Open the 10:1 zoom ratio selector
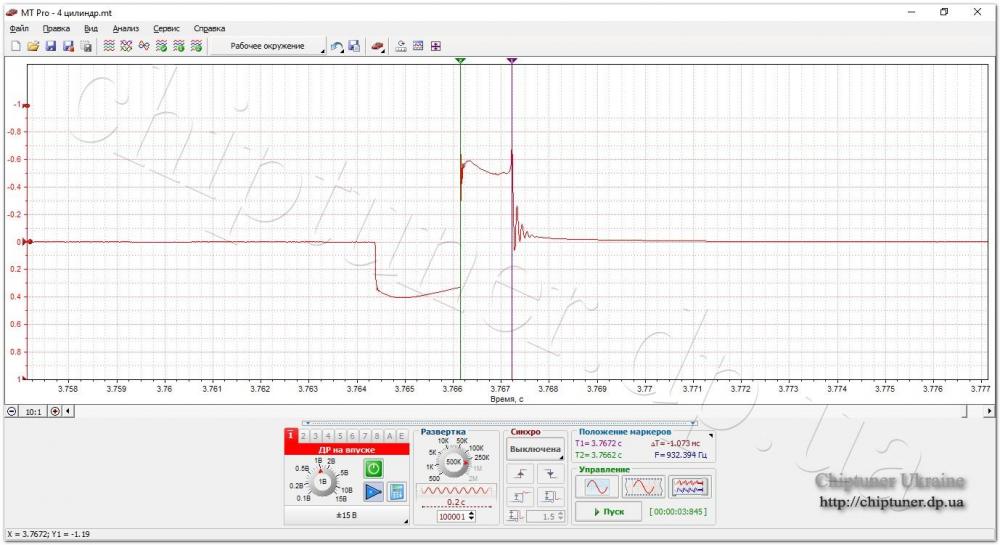 click(33, 412)
